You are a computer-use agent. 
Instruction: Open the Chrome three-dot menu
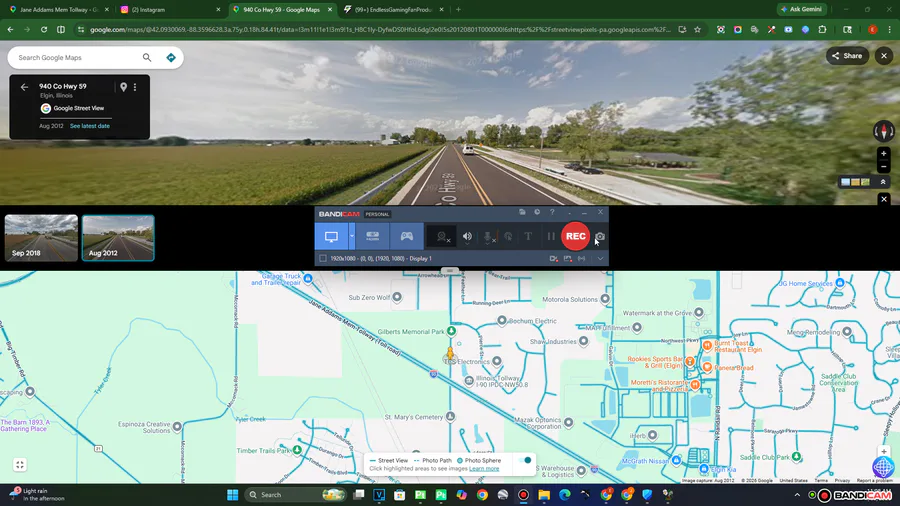coord(889,29)
